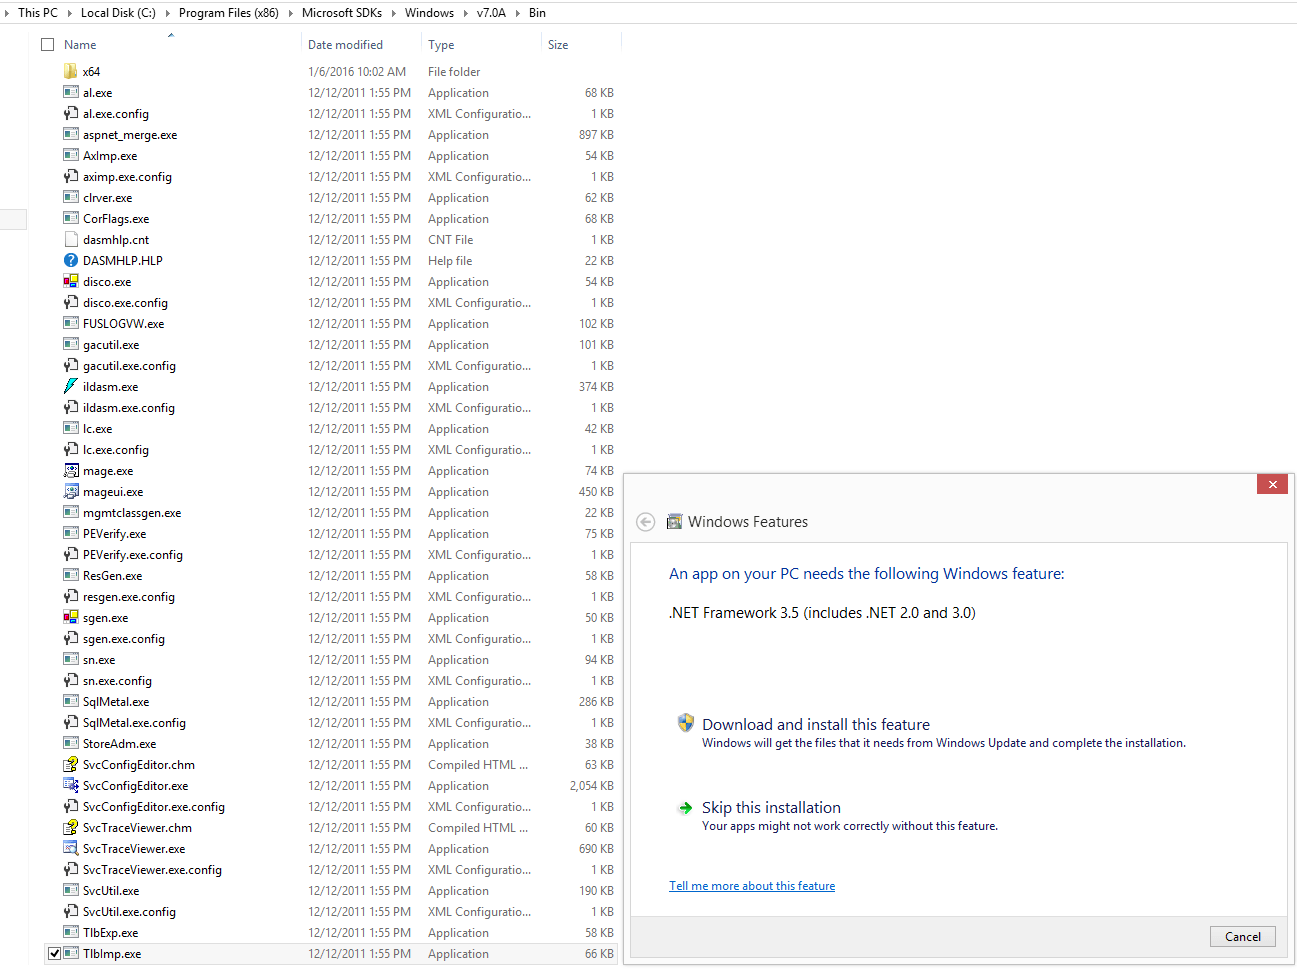Click the disco.exe colored application icon

pos(70,281)
